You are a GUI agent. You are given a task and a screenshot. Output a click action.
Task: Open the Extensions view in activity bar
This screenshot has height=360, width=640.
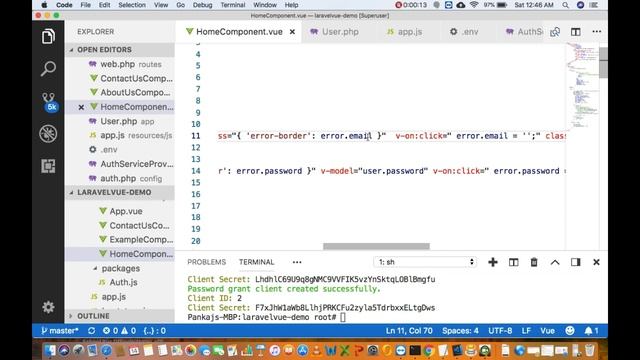point(48,166)
